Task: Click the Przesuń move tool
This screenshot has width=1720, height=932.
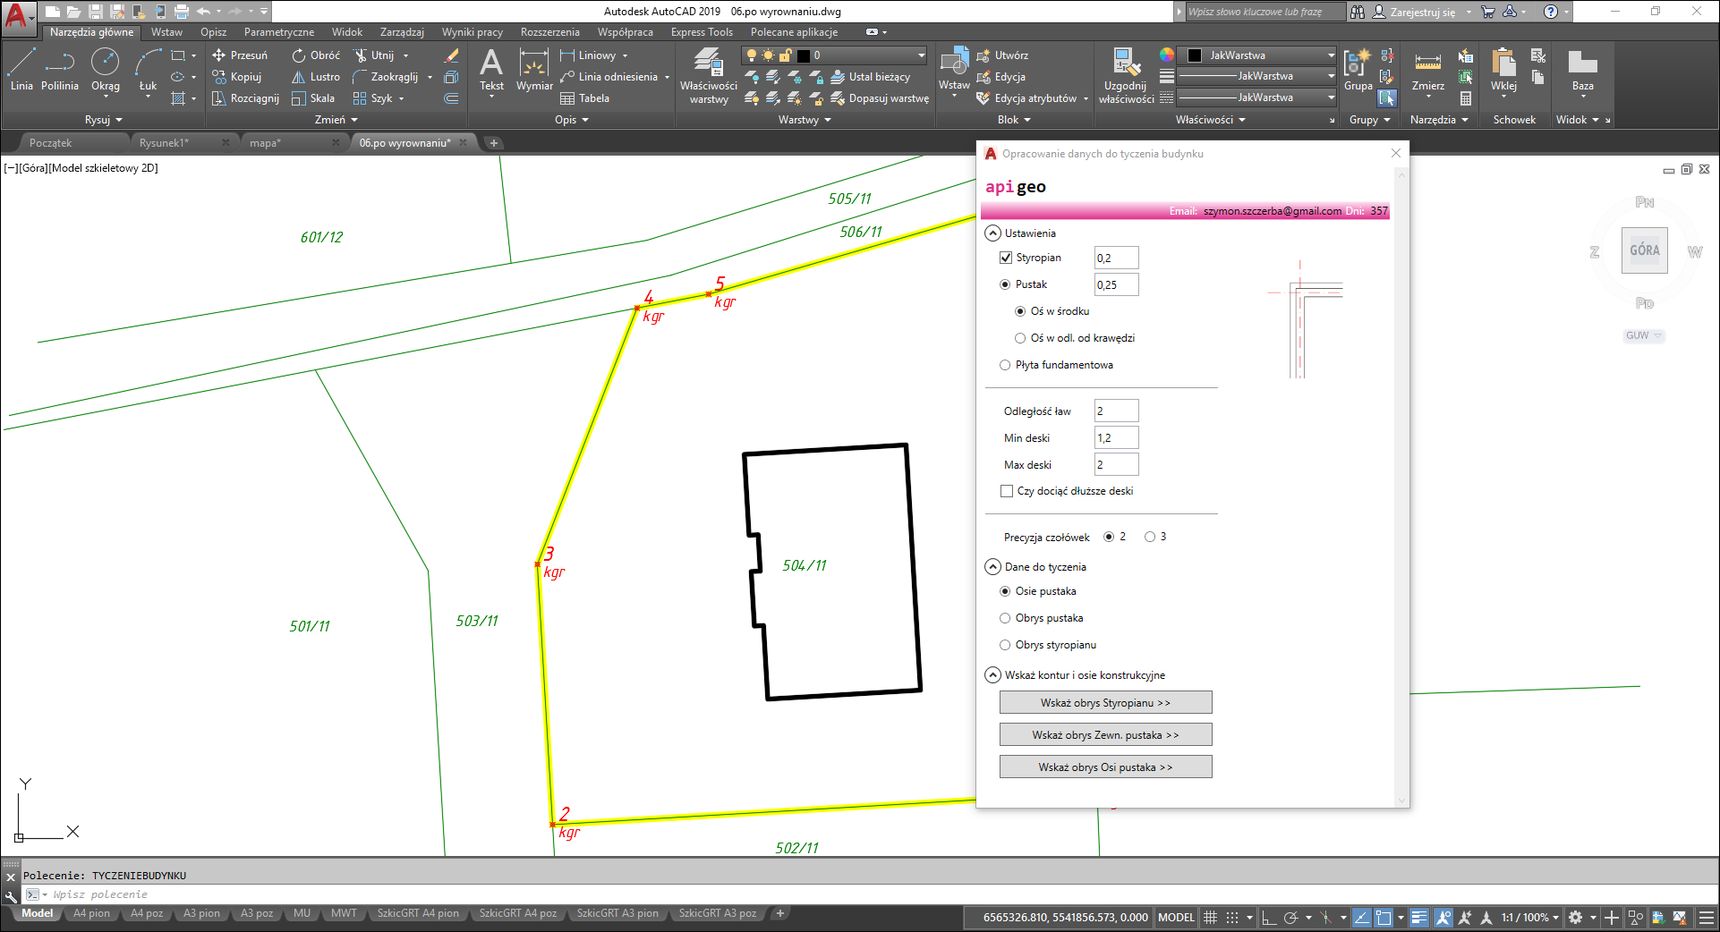Action: tap(240, 55)
